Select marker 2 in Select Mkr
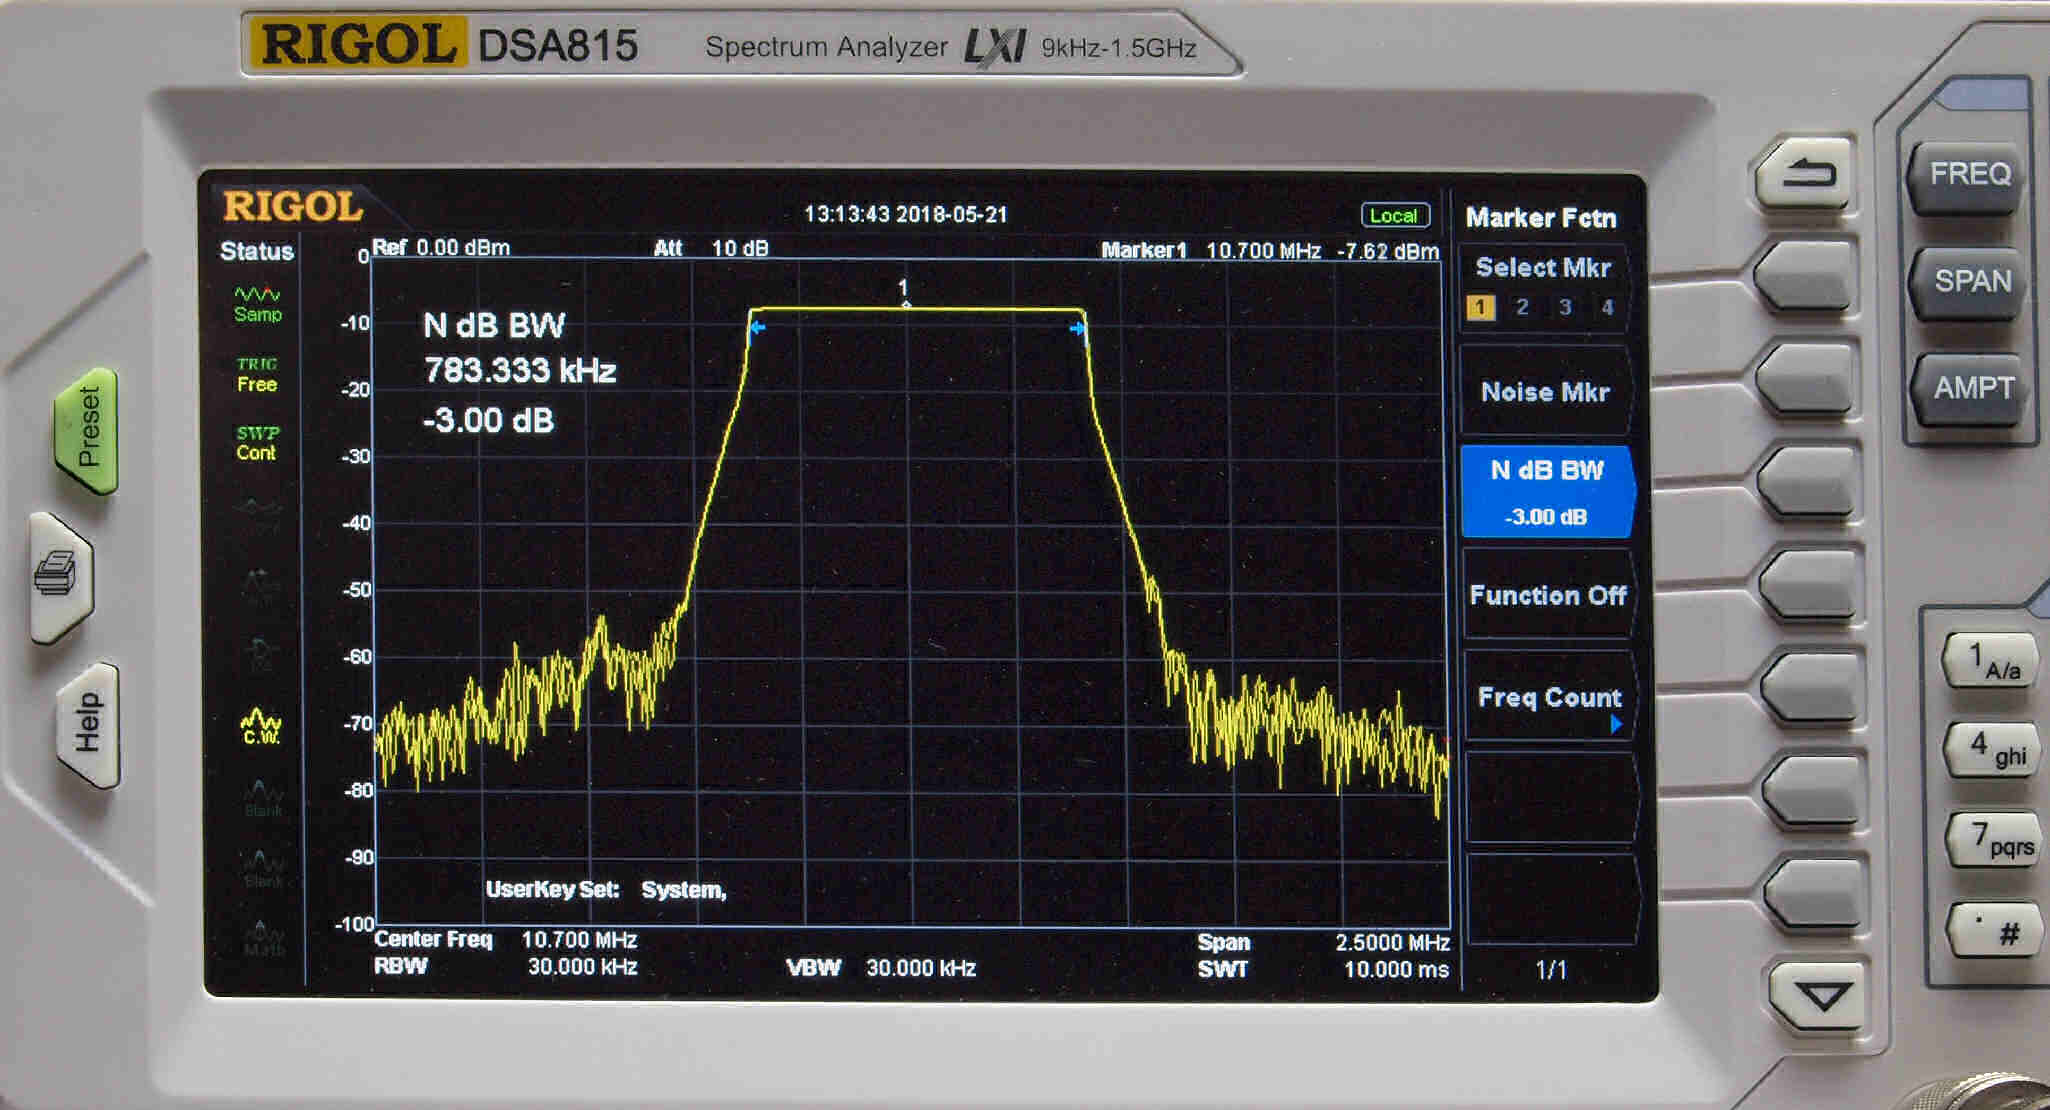The width and height of the screenshot is (2050, 1110). (1522, 308)
